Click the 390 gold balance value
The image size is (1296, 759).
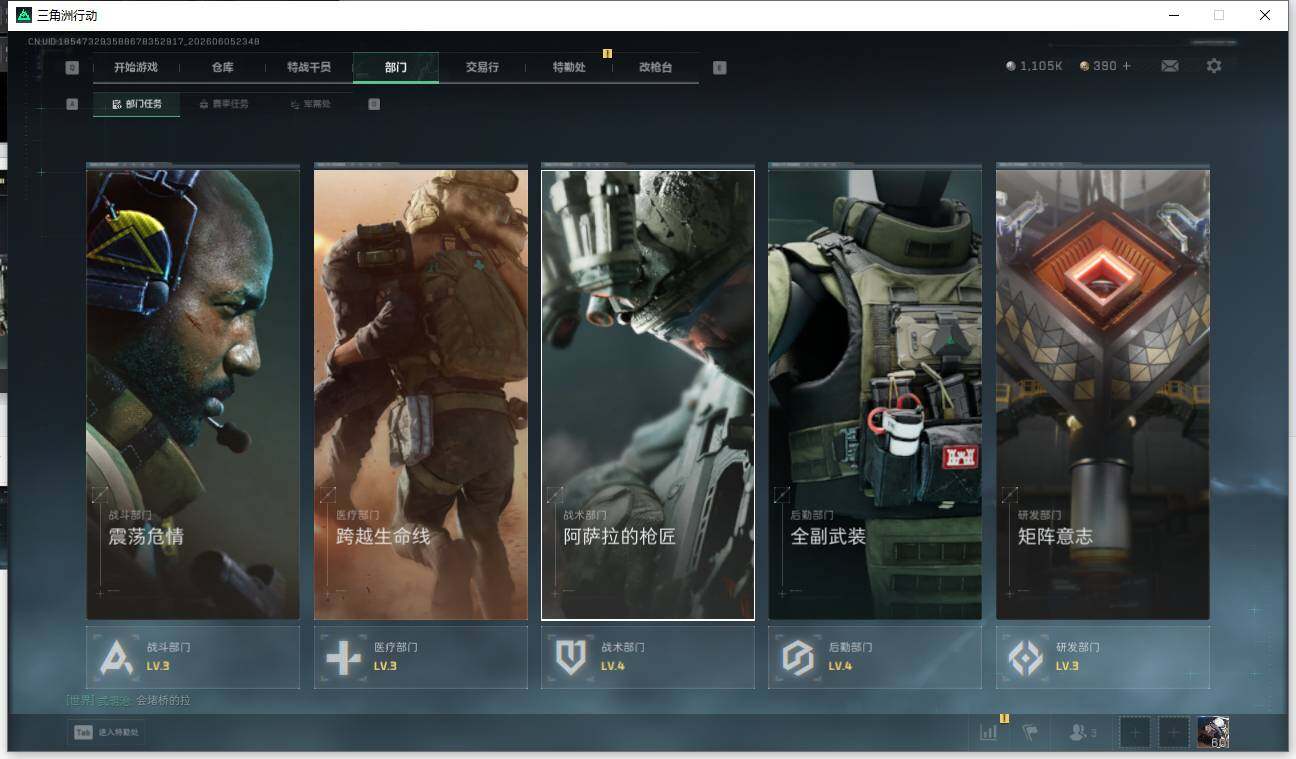[1105, 66]
